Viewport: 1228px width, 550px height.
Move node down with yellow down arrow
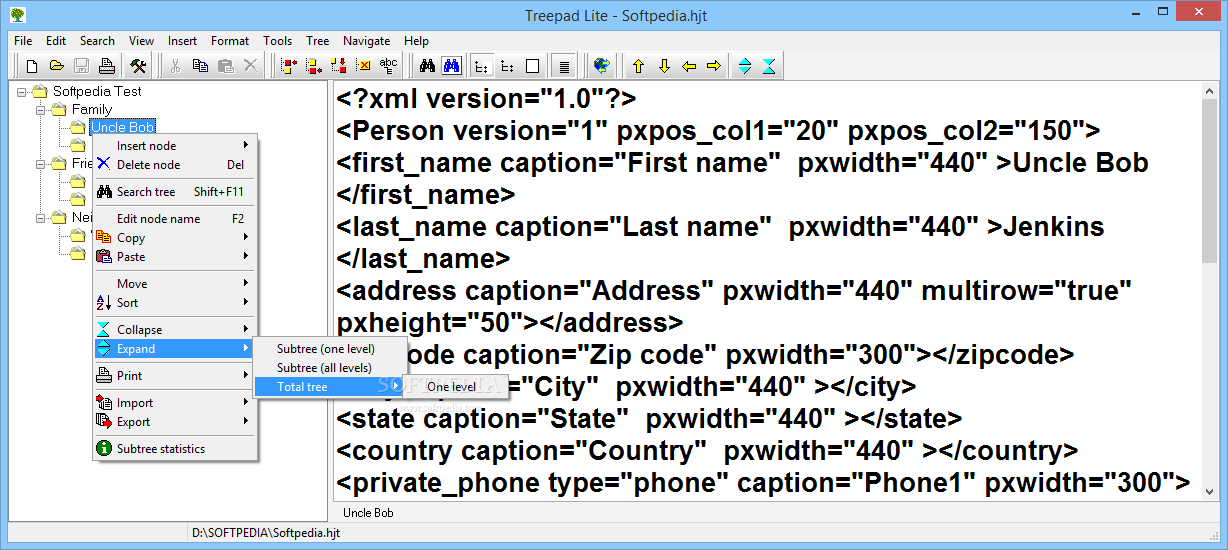(663, 66)
